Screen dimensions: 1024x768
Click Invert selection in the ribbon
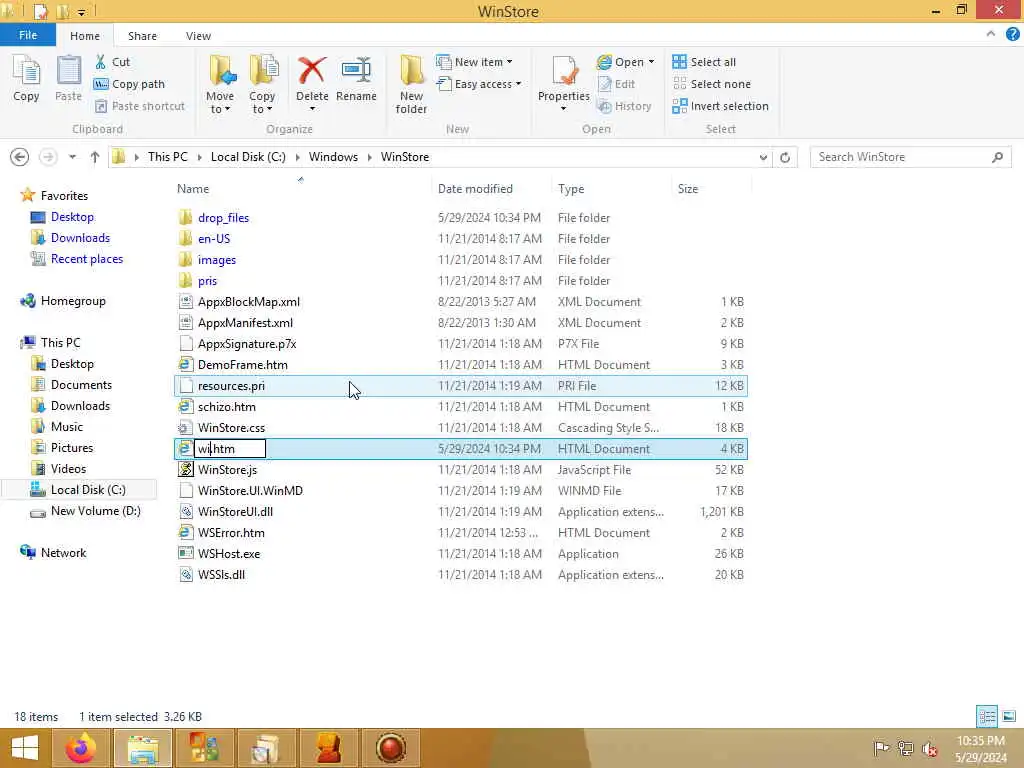click(x=720, y=106)
